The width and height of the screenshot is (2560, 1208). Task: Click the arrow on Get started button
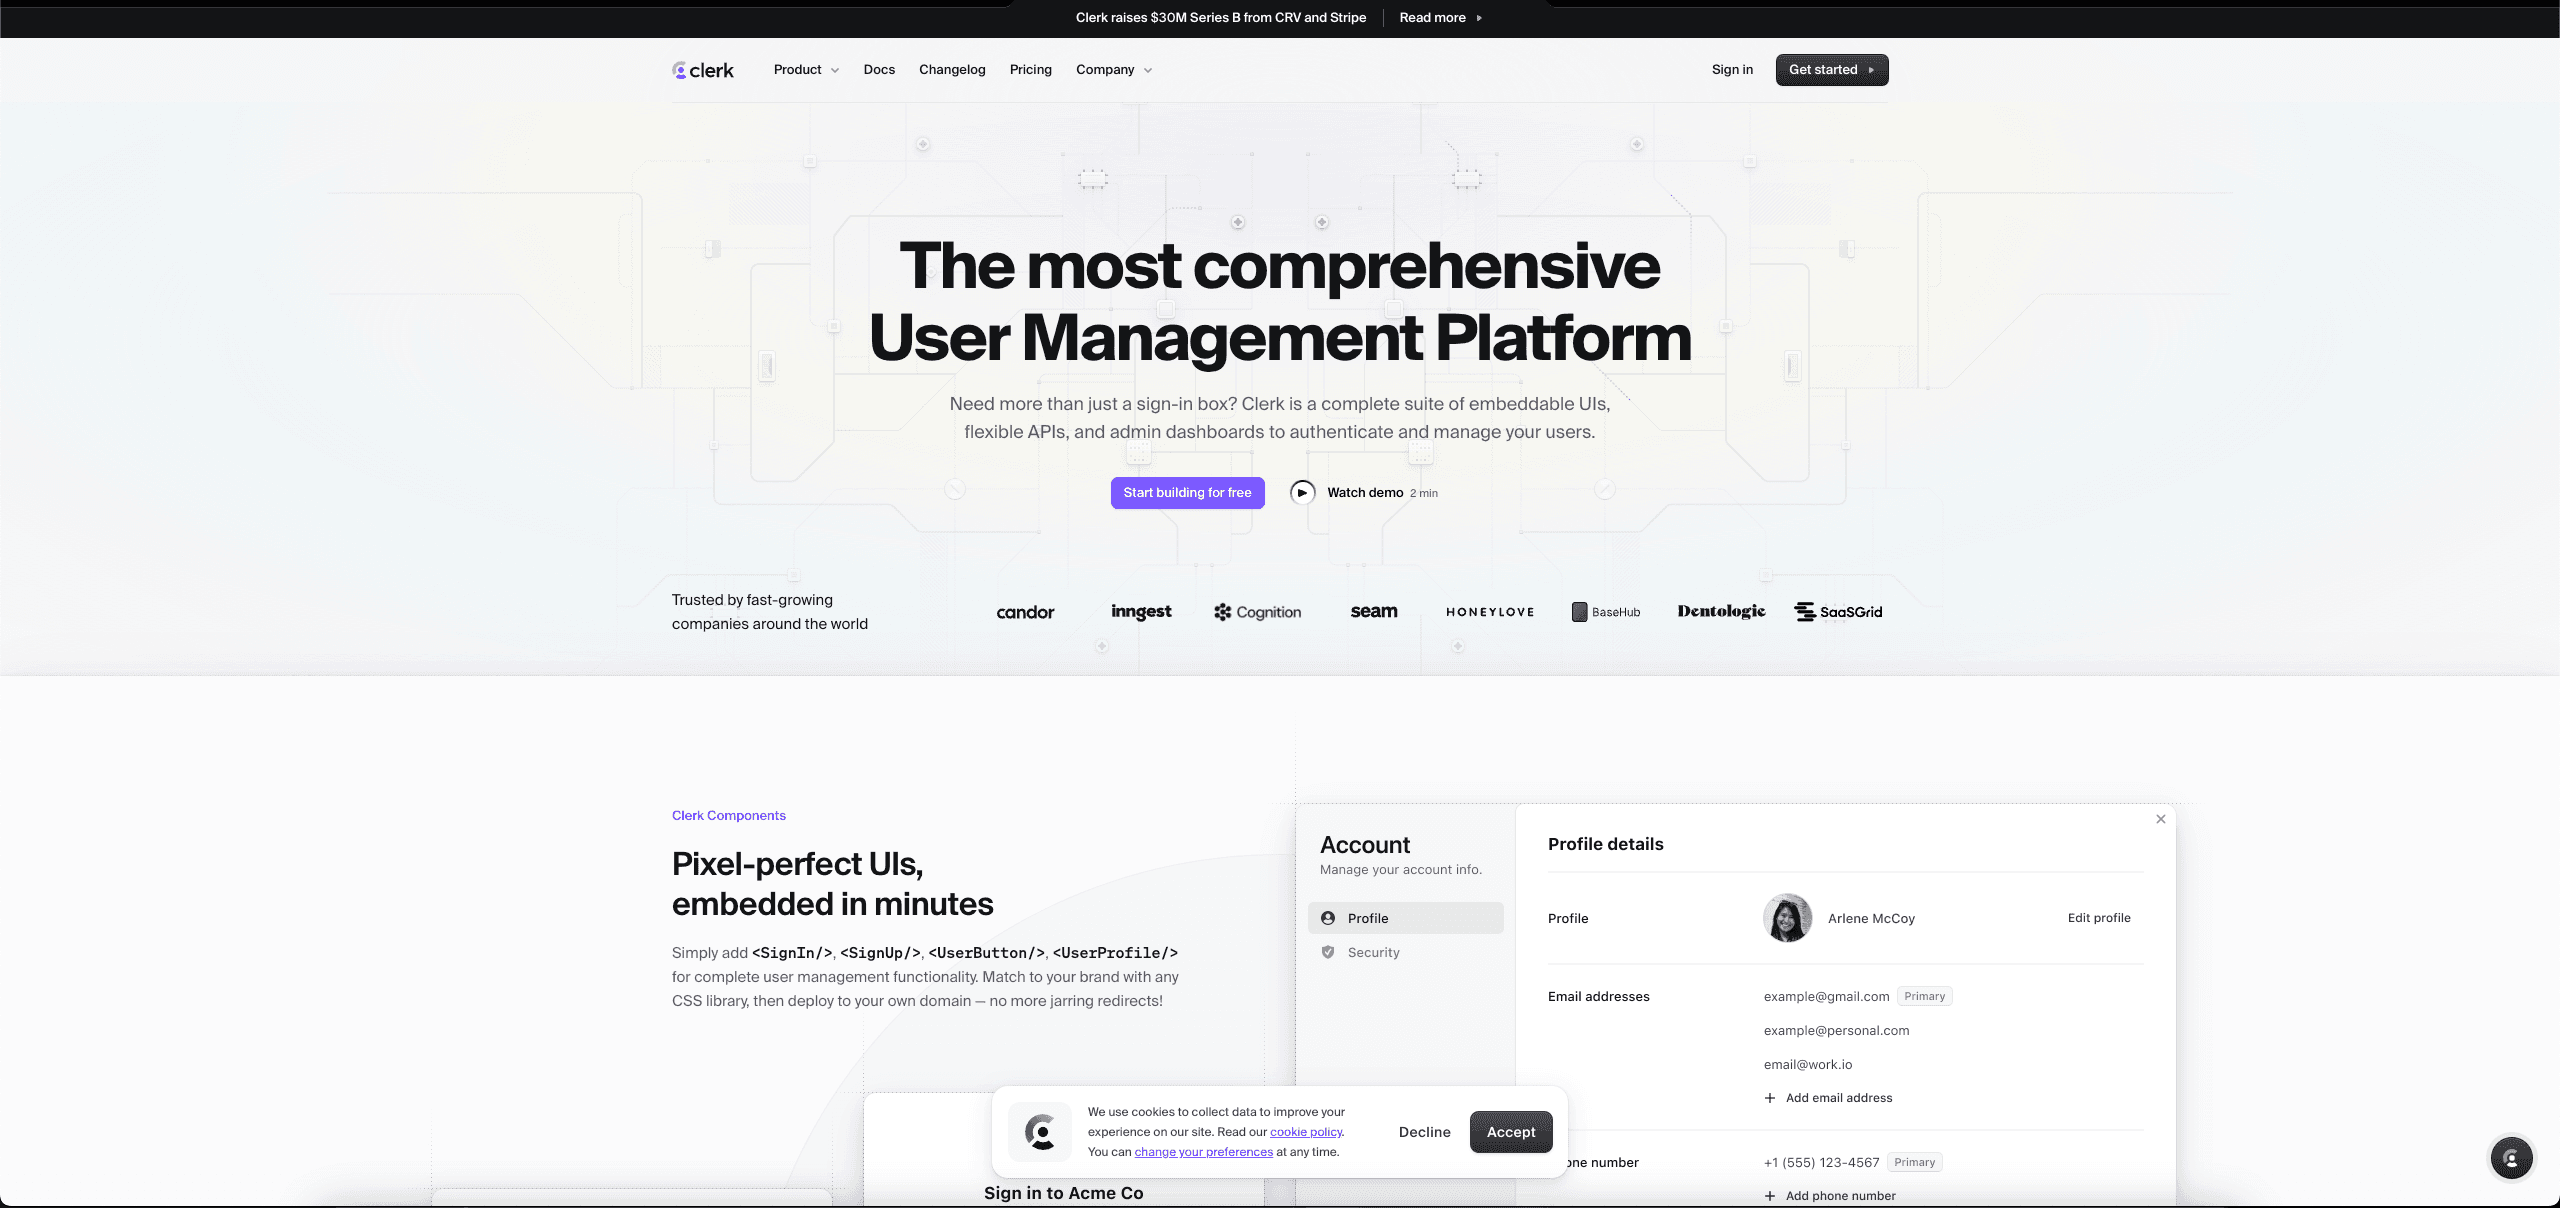coord(1871,70)
